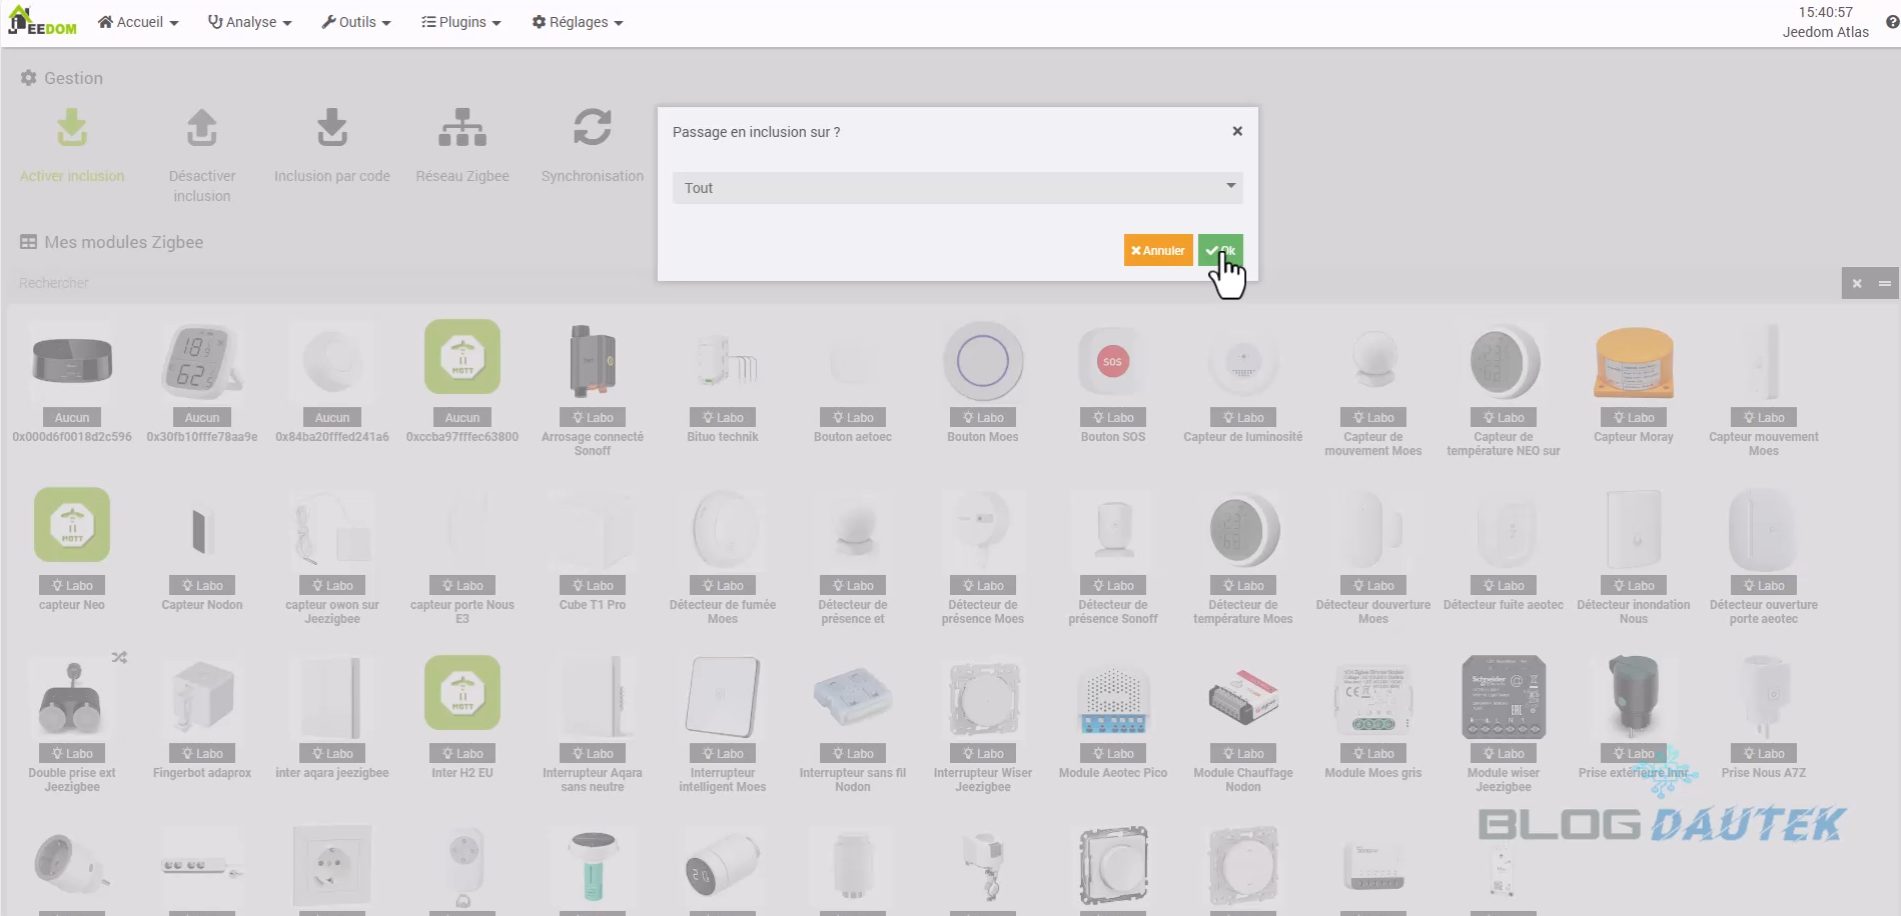Open the Module Chauffage Nodon module
Viewport: 1901px width, 916px height.
coord(1243,724)
